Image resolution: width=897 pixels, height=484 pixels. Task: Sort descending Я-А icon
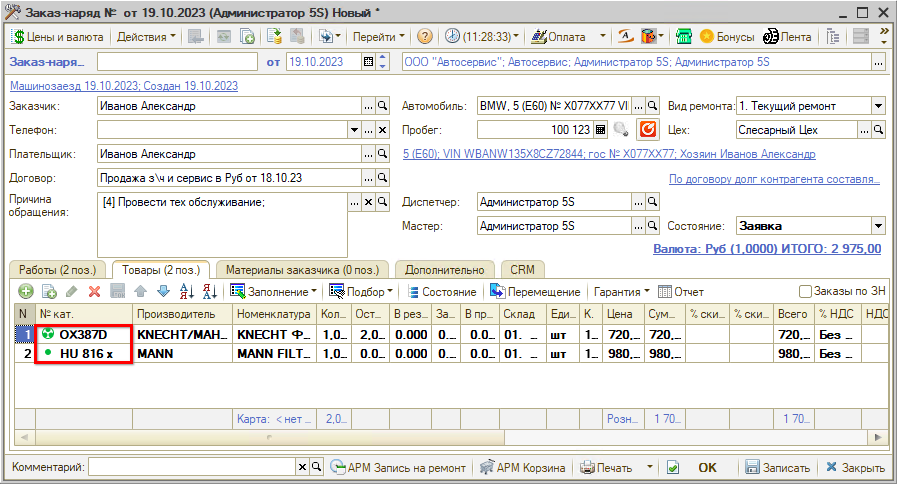click(209, 292)
